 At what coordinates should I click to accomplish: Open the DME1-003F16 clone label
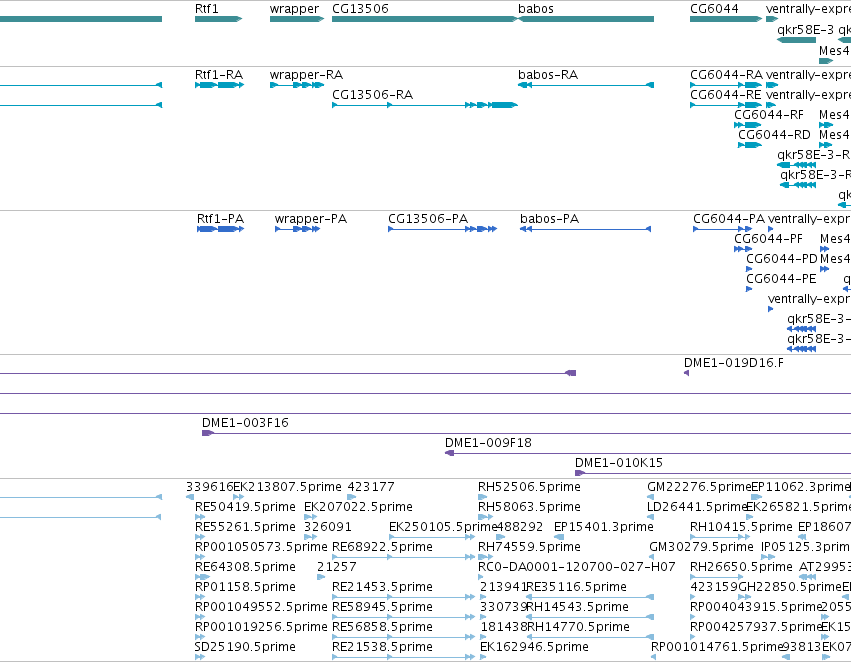point(245,423)
